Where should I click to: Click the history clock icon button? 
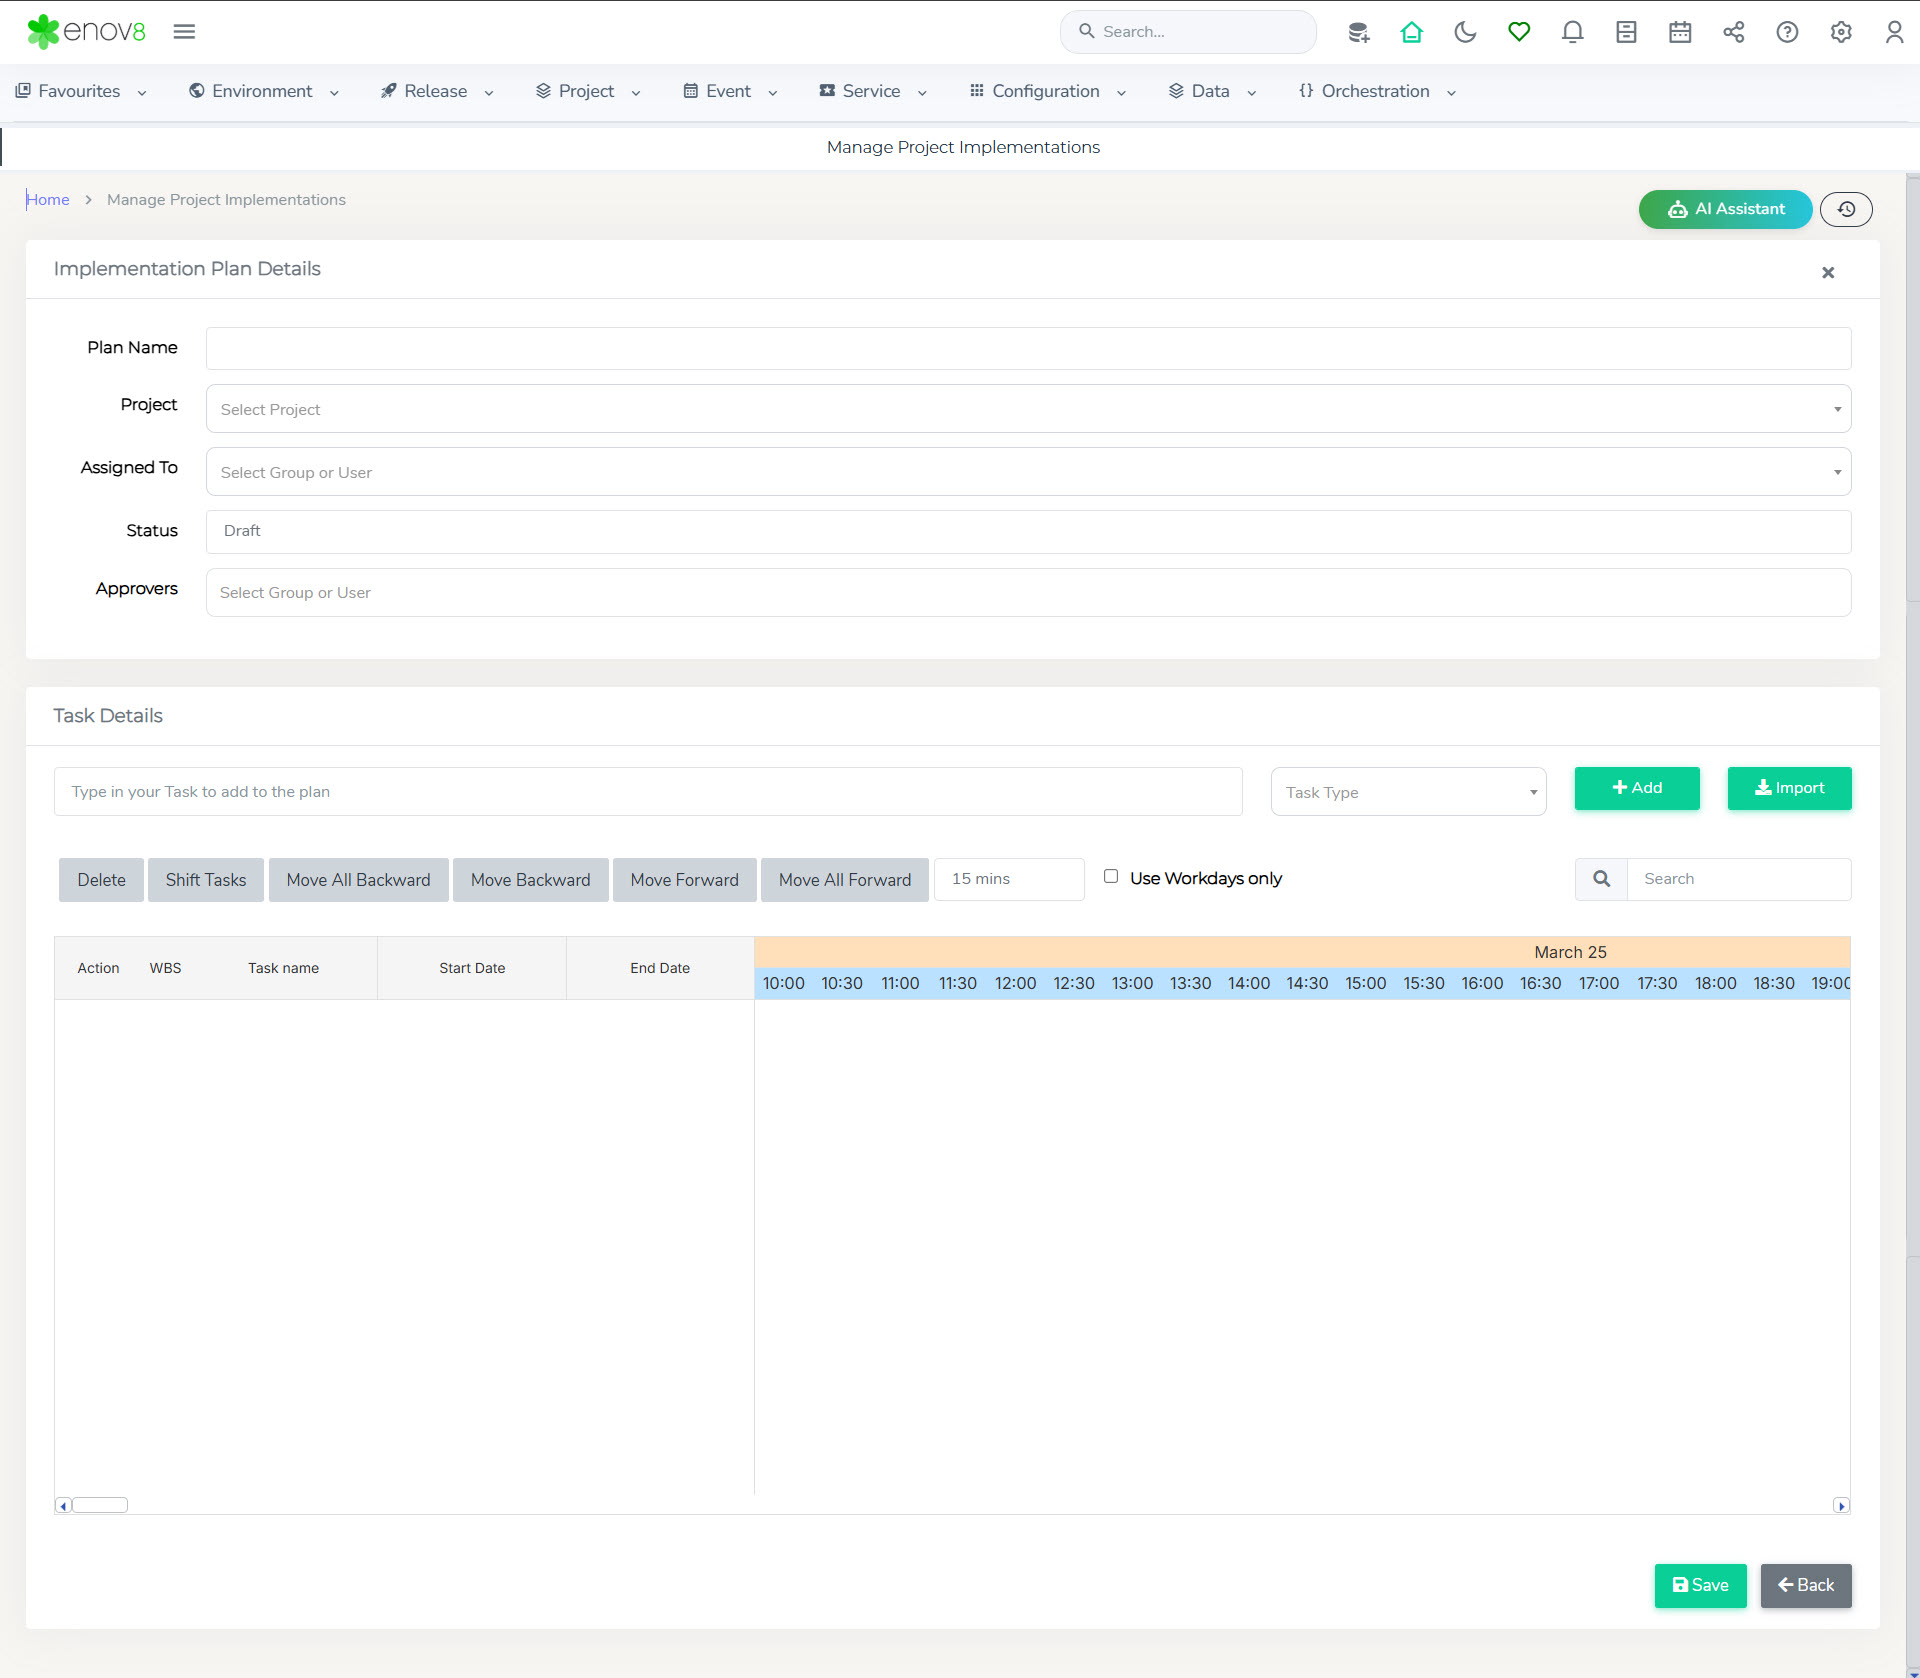click(1846, 209)
